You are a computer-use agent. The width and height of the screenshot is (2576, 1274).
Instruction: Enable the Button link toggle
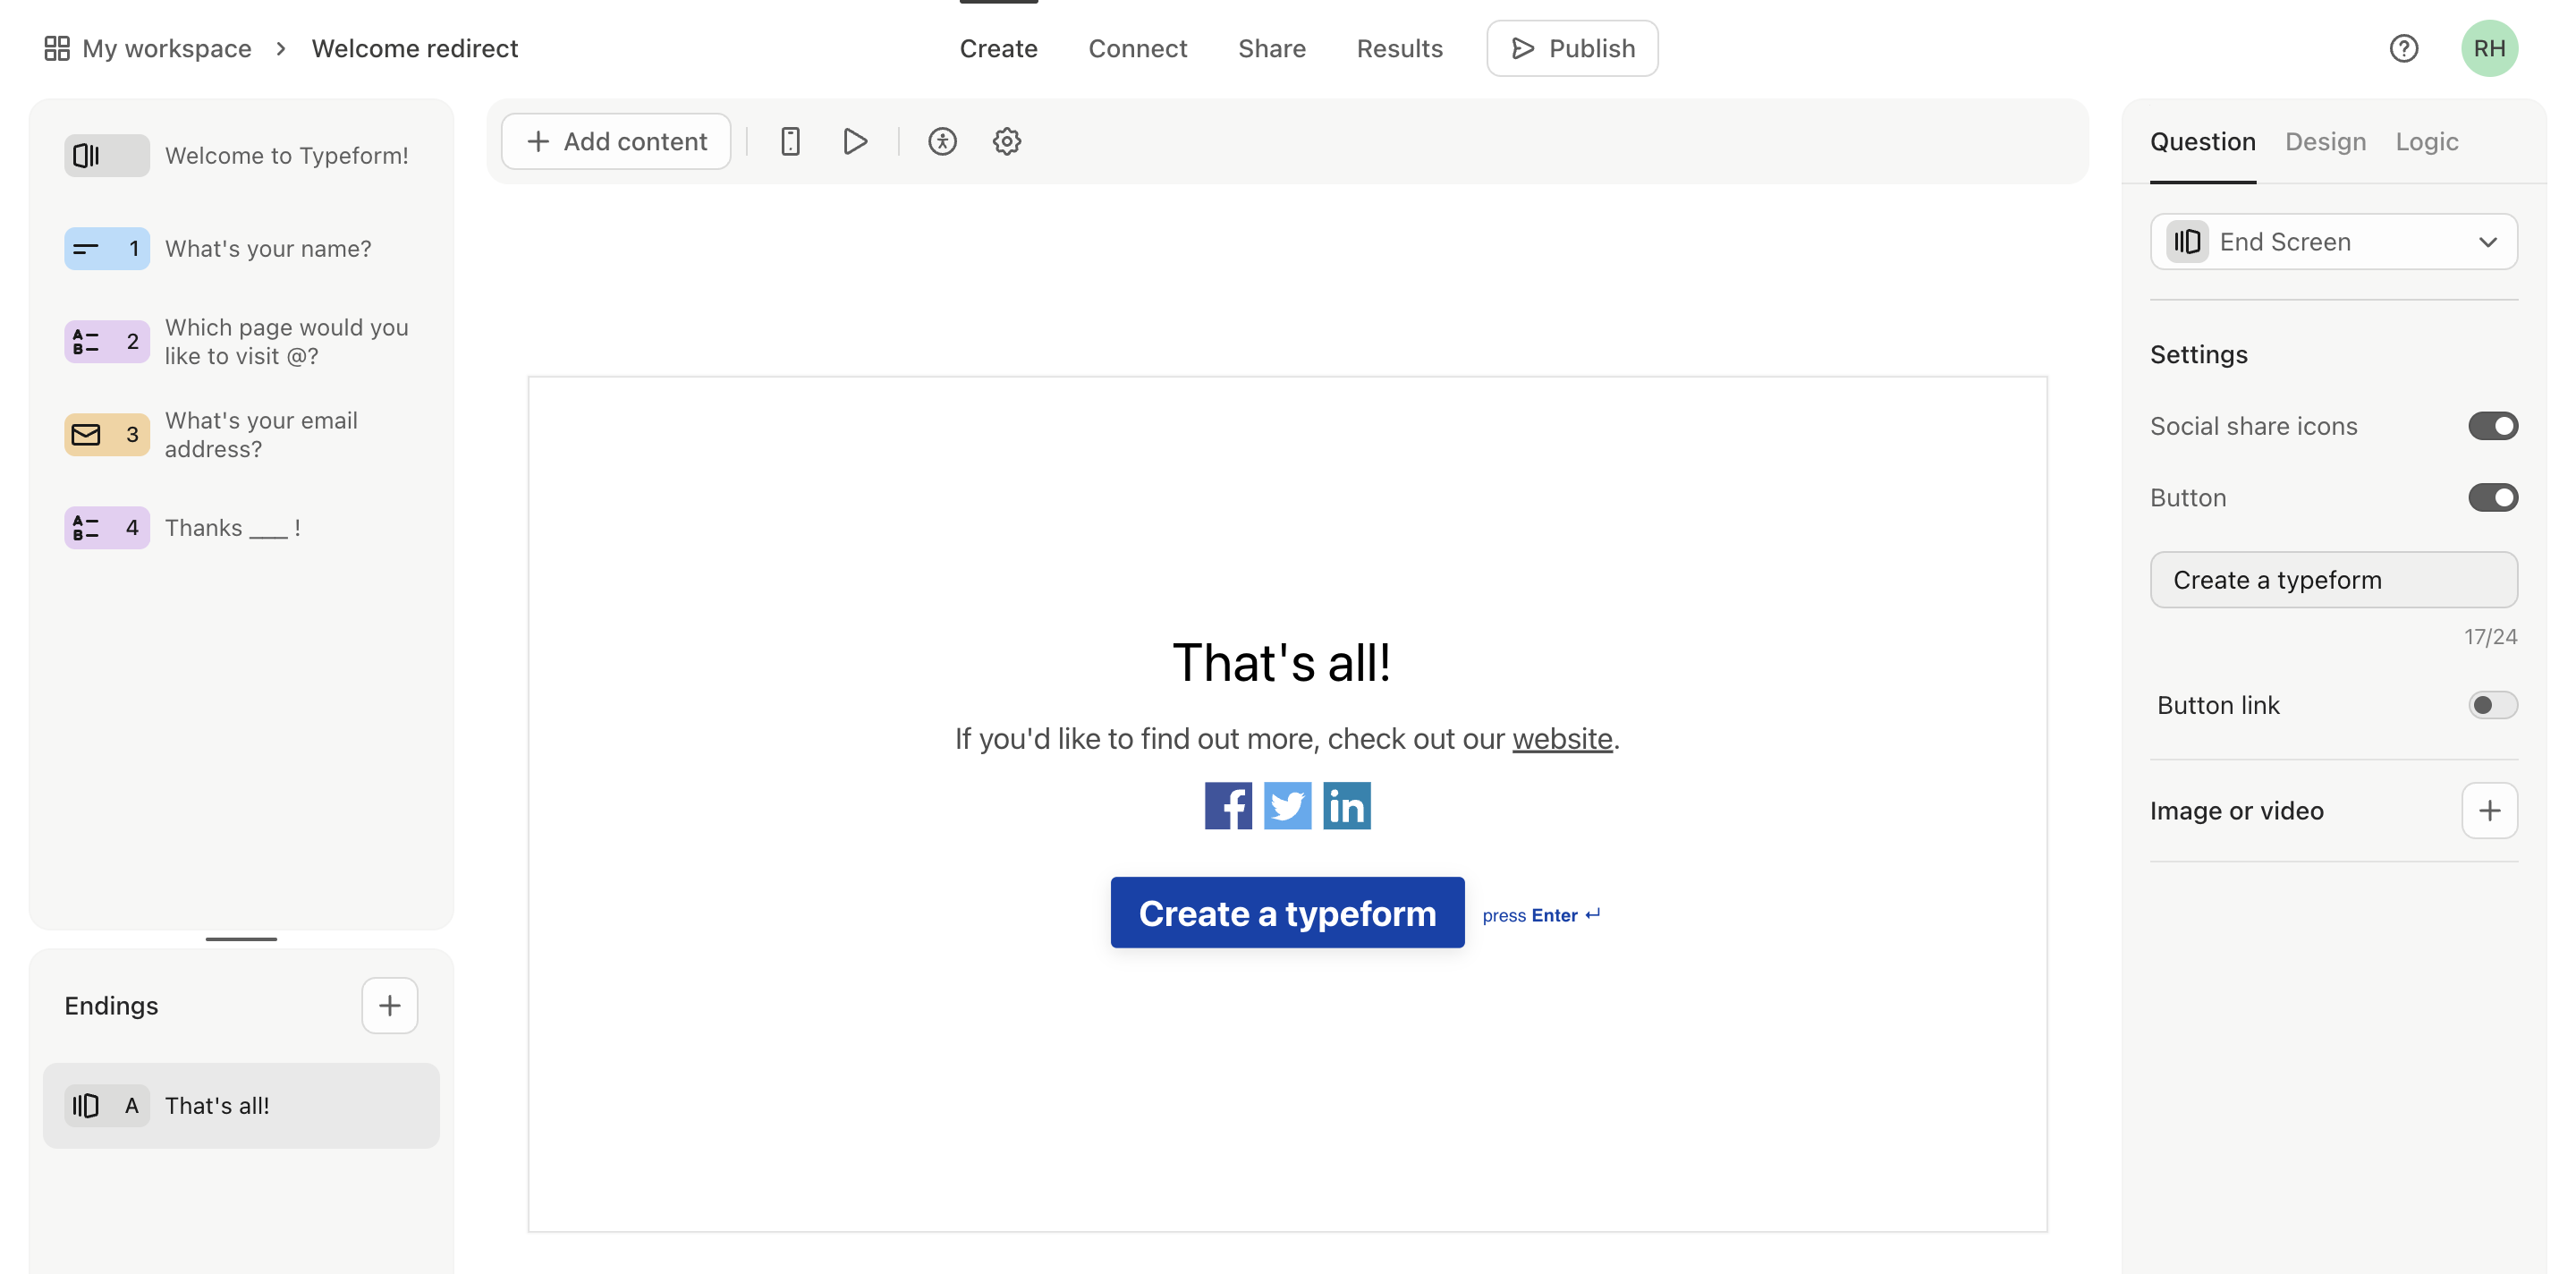coord(2492,705)
